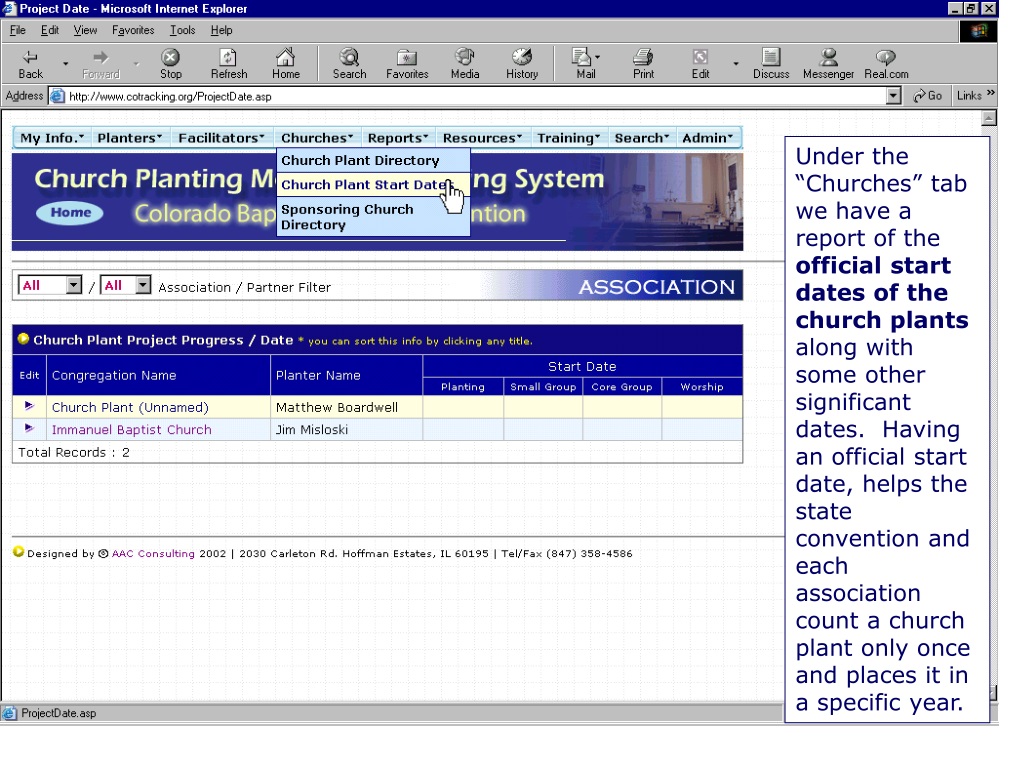This screenshot has height=768, width=1024.
Task: Click the Back toolbar button
Action: coord(30,64)
